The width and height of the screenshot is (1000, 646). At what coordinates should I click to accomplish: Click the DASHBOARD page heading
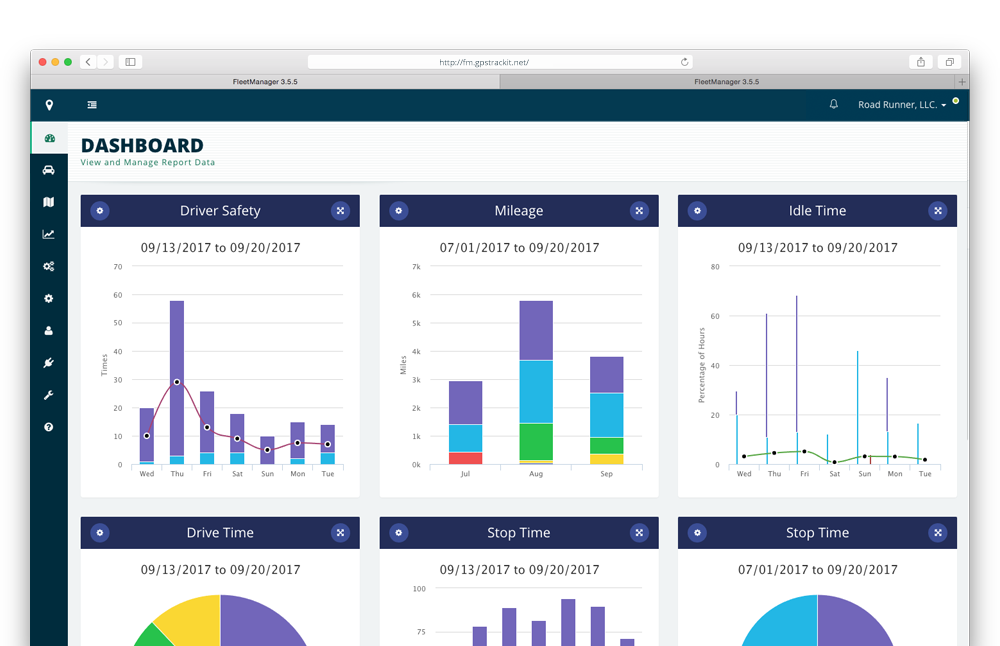(x=142, y=145)
